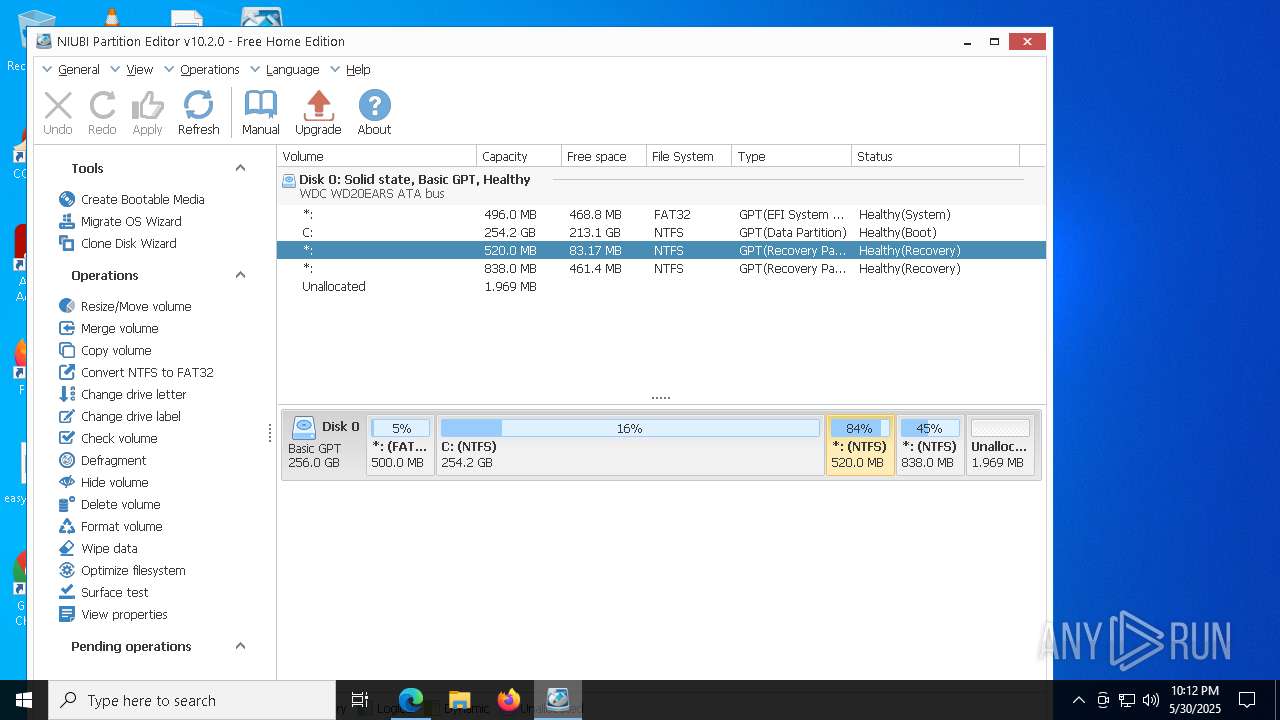Open Microsoft Edge from taskbar

tap(411, 700)
